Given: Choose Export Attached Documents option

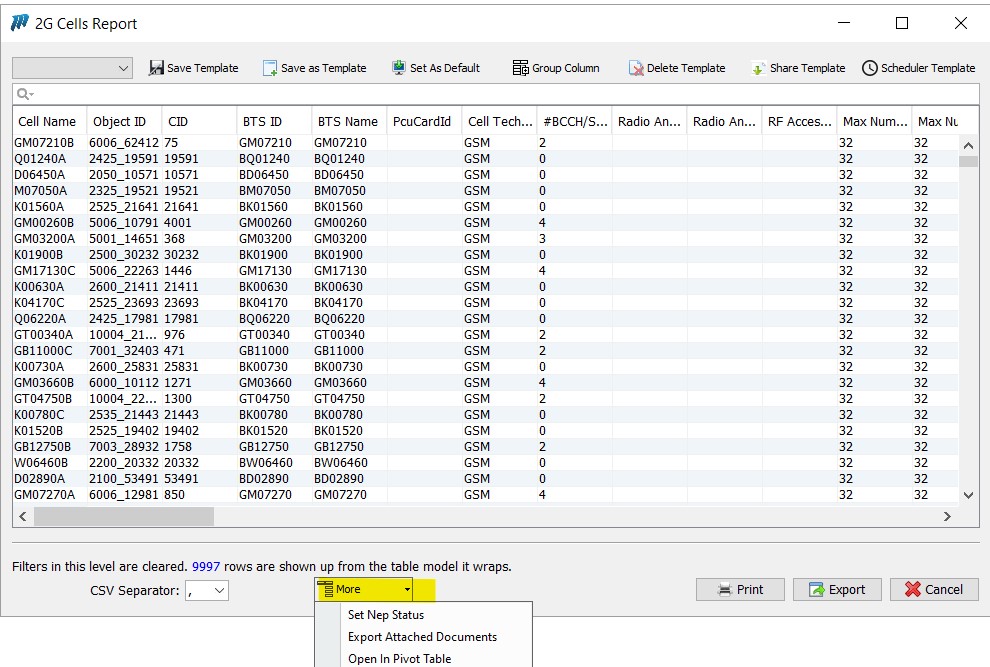Looking at the screenshot, I should click(422, 637).
